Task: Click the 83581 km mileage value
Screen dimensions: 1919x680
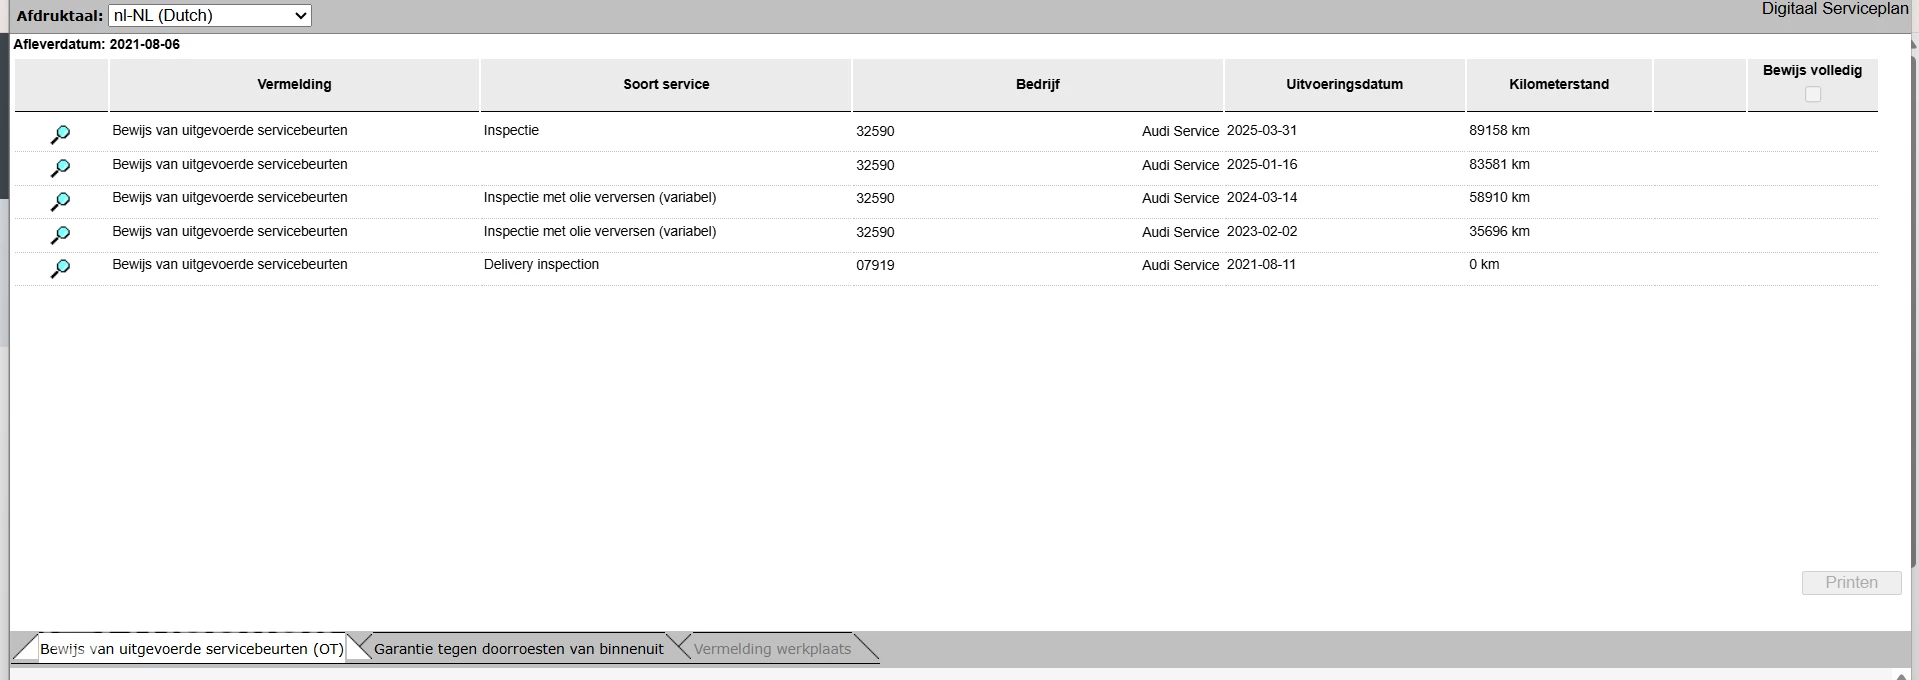Action: [1499, 164]
